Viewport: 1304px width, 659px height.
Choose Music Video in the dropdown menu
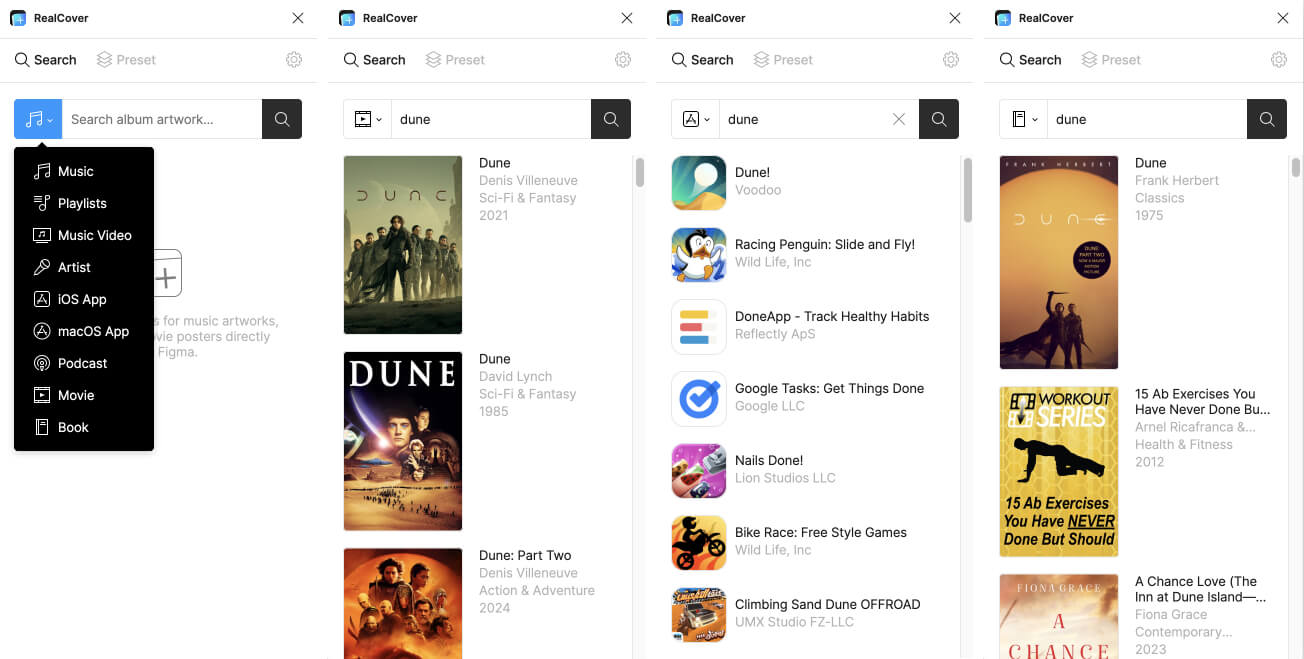(94, 235)
